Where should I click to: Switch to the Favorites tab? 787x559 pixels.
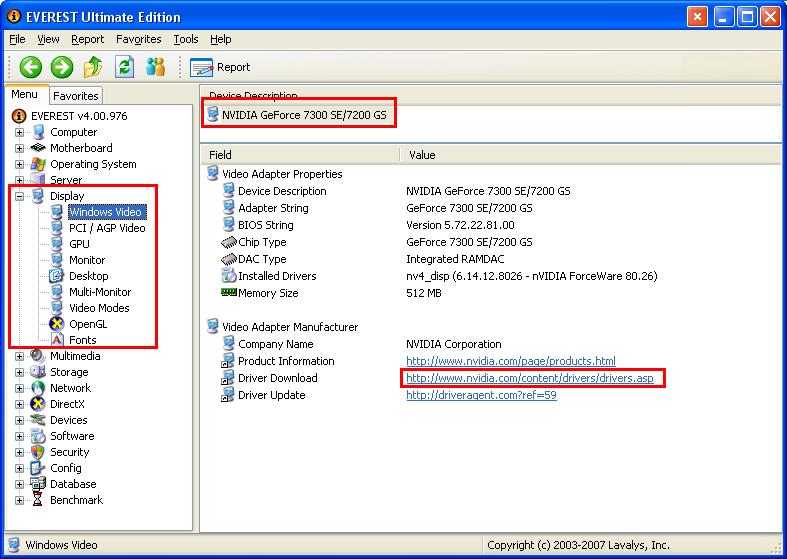pos(76,96)
